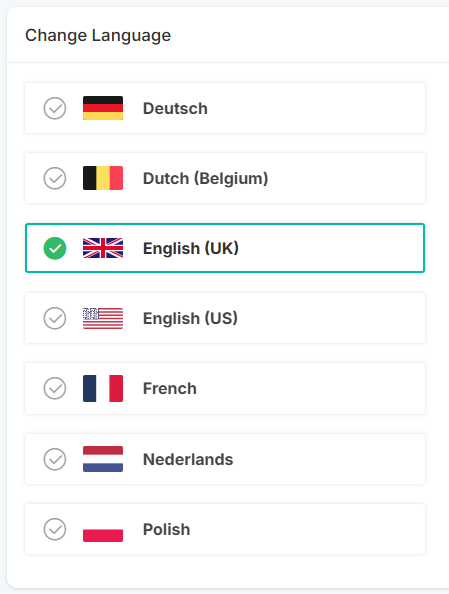Pick the Nederlands language text
Screen dimensions: 449x594
click(188, 459)
